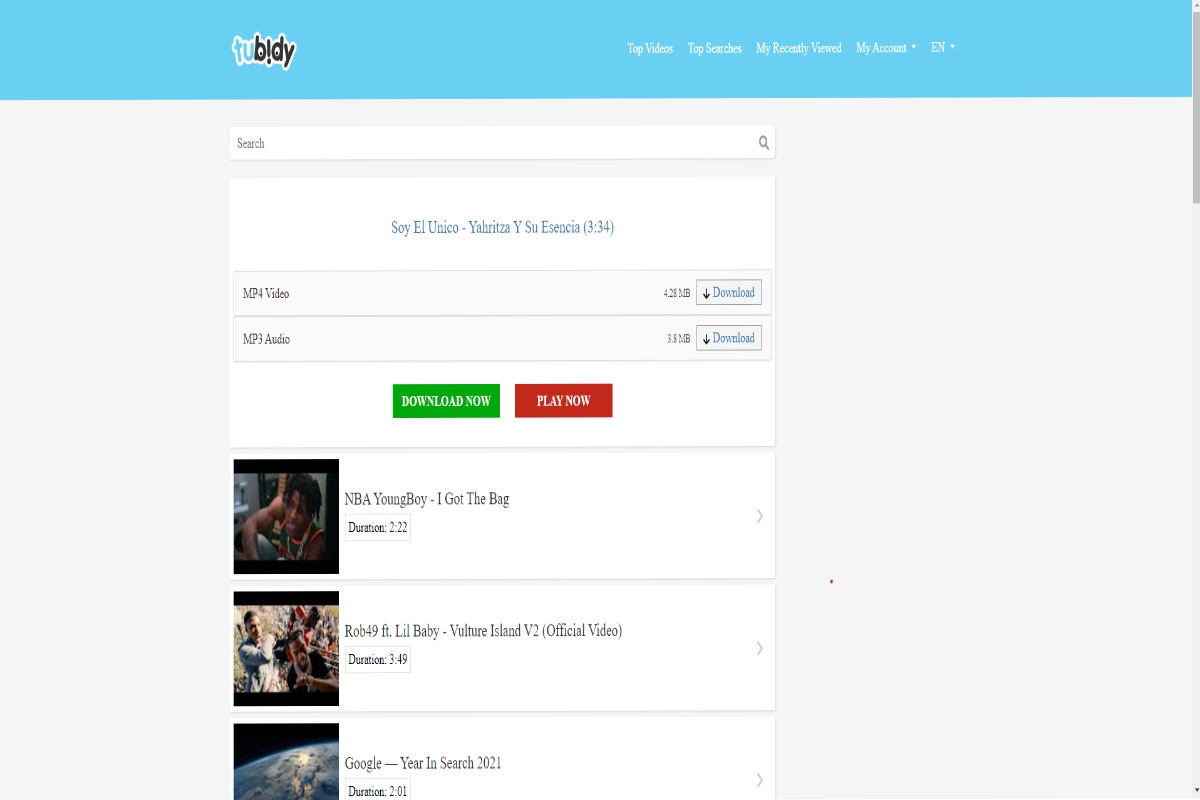The image size is (1200, 800).
Task: Click the MP3 Audio label
Action: (x=266, y=340)
